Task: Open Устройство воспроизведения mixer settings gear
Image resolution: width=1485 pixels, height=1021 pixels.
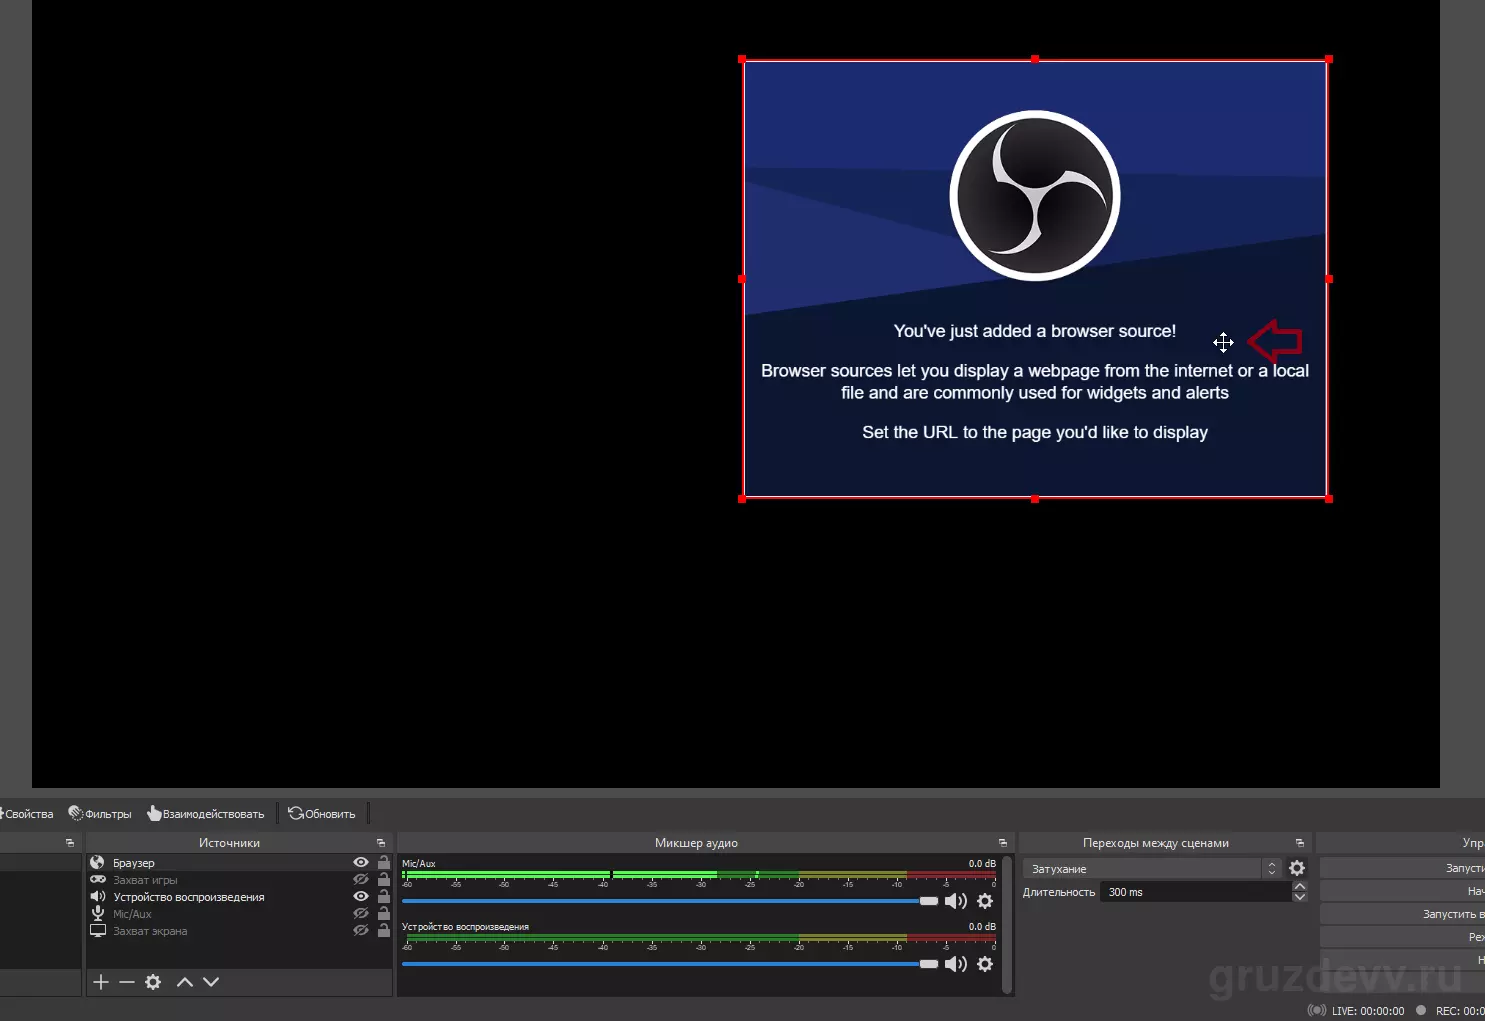Action: [x=985, y=964]
